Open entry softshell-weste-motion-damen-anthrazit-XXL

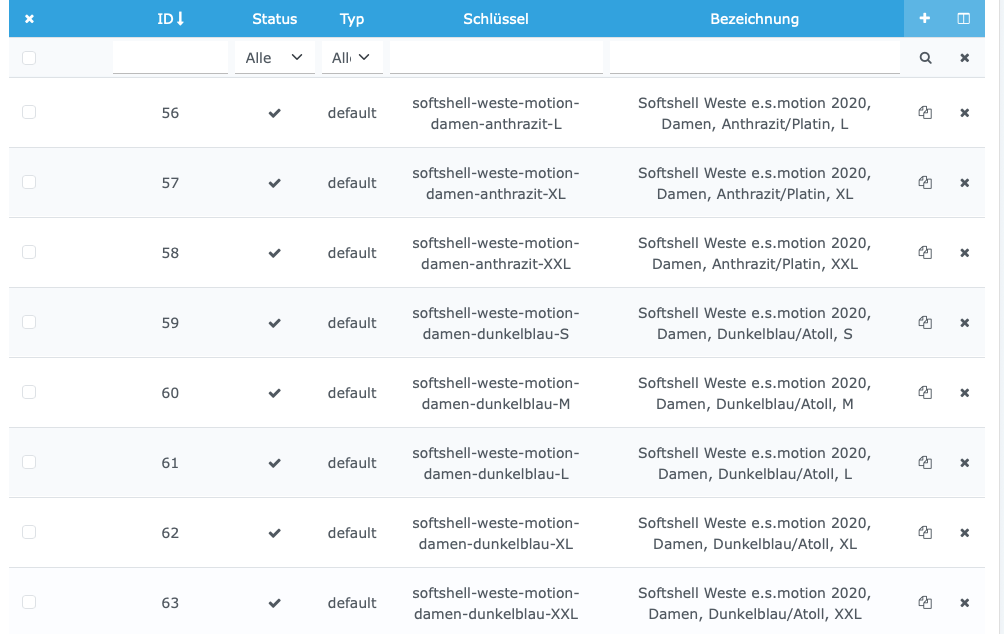point(496,253)
